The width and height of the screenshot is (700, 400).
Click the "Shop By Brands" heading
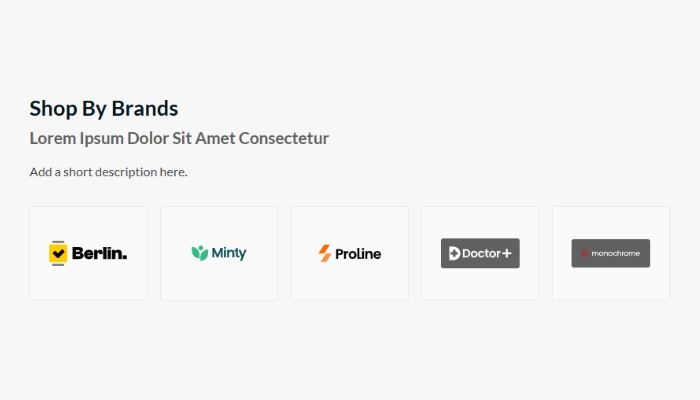click(x=104, y=108)
